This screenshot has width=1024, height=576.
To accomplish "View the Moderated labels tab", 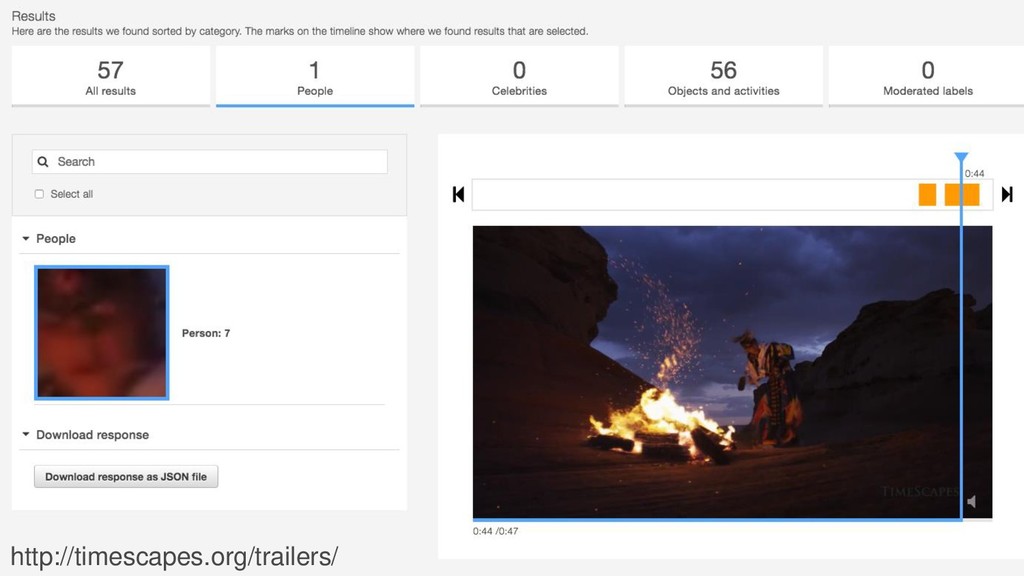I will point(927,76).
